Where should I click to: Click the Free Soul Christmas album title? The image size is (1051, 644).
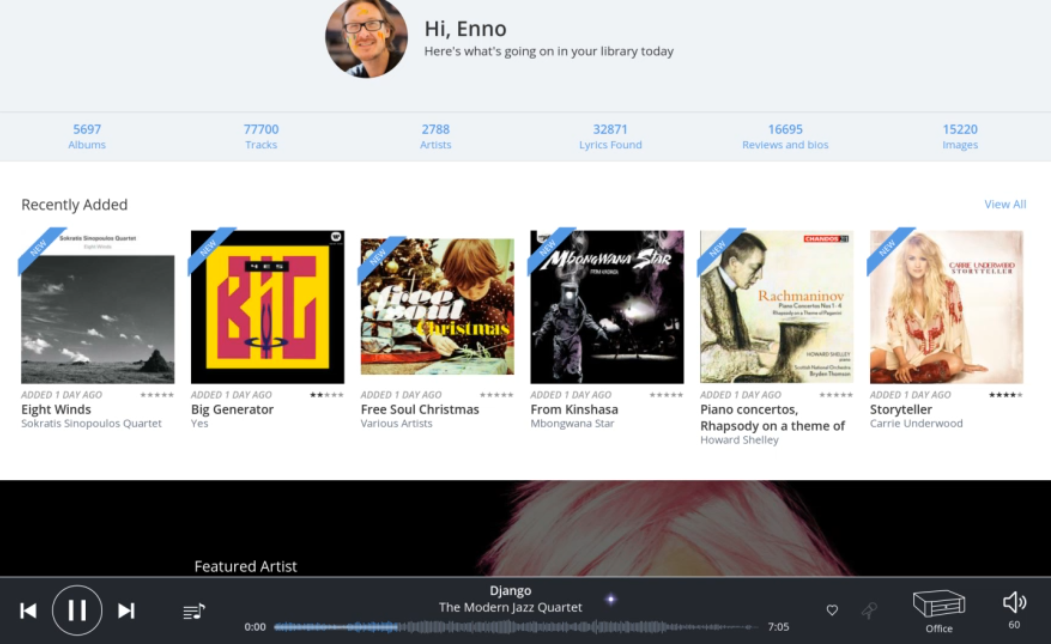coord(420,409)
